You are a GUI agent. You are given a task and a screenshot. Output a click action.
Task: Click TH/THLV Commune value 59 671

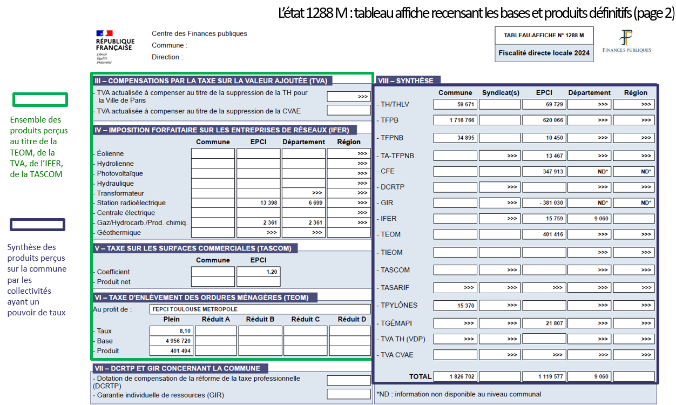coord(455,104)
